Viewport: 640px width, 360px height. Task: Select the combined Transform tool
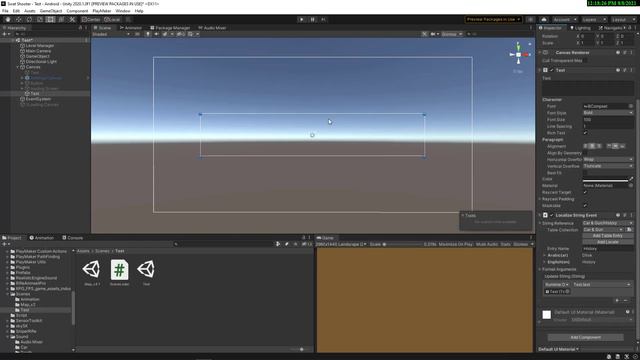coord(61,19)
